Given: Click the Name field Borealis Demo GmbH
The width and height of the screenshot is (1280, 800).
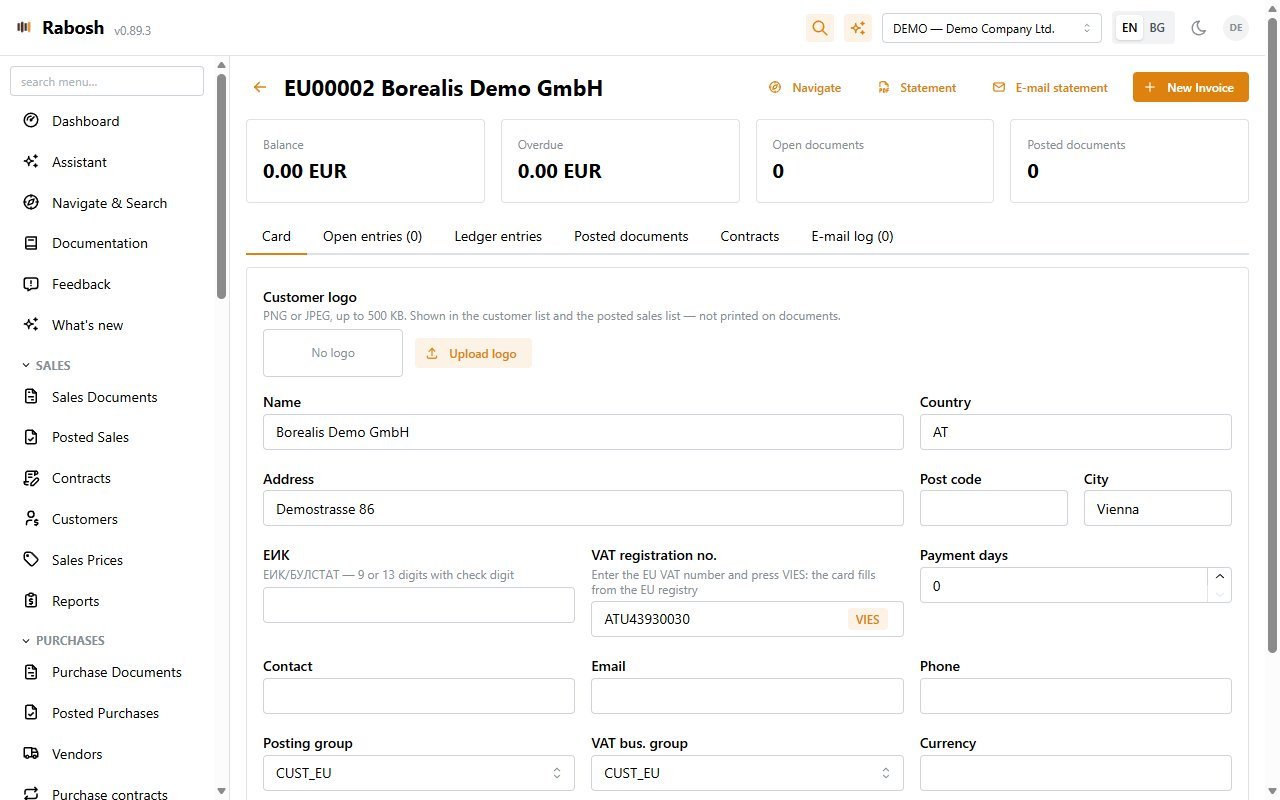Looking at the screenshot, I should (583, 432).
